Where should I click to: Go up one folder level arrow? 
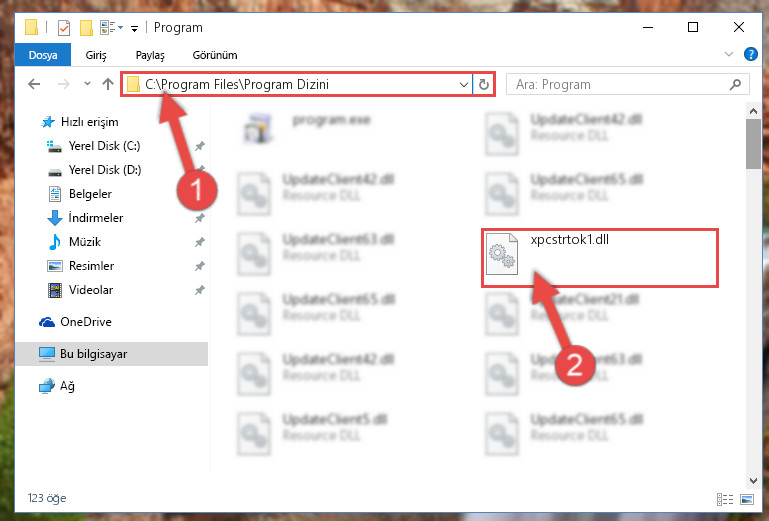click(108, 84)
